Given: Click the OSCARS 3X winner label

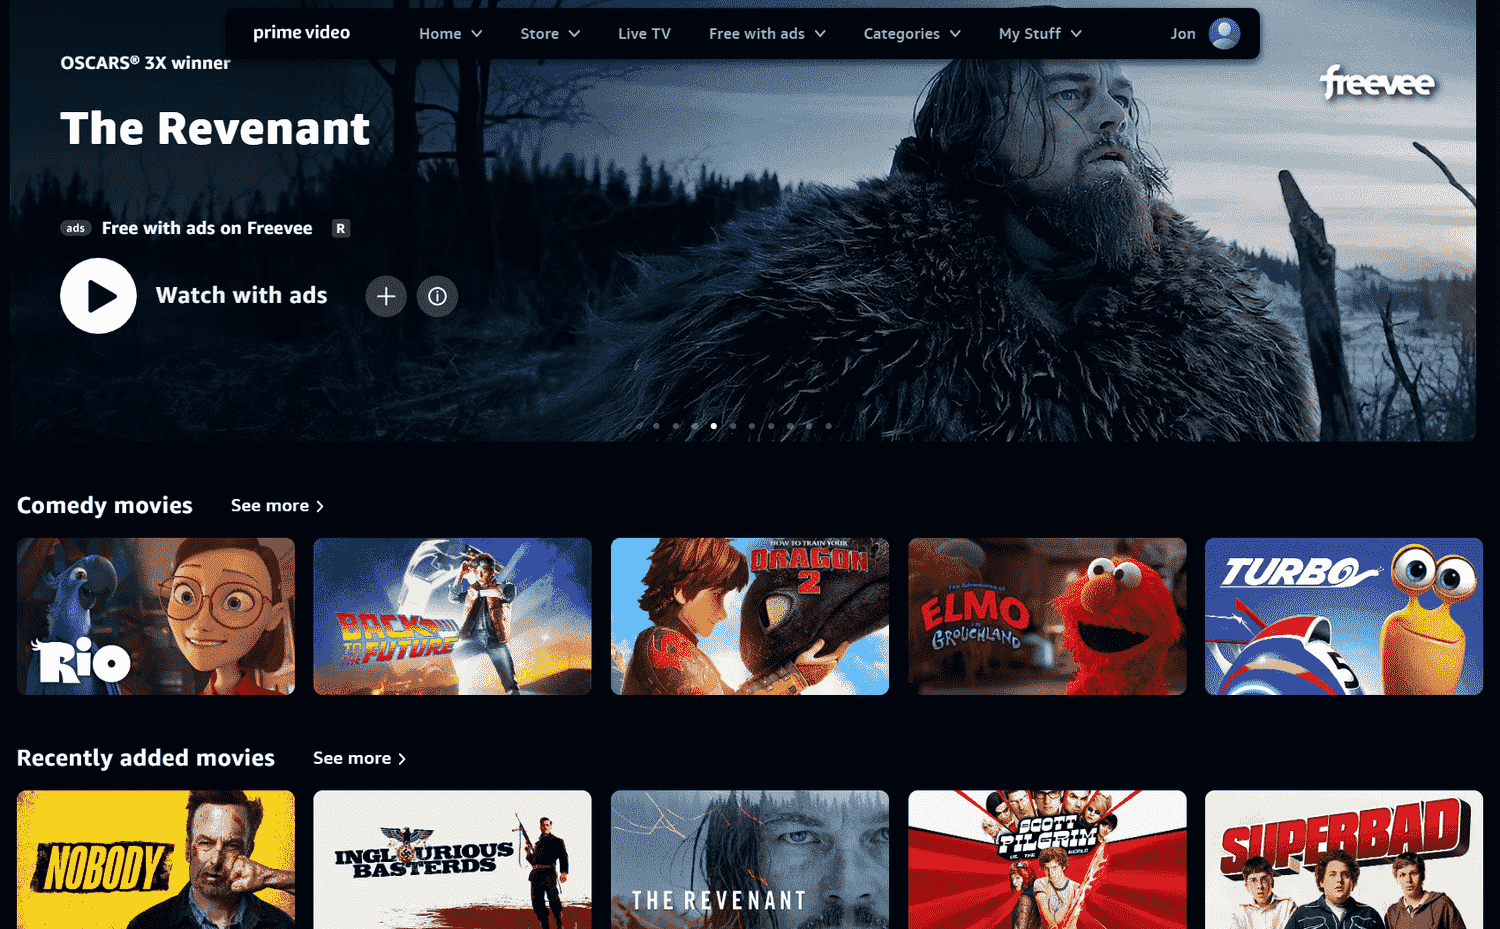Looking at the screenshot, I should point(145,63).
